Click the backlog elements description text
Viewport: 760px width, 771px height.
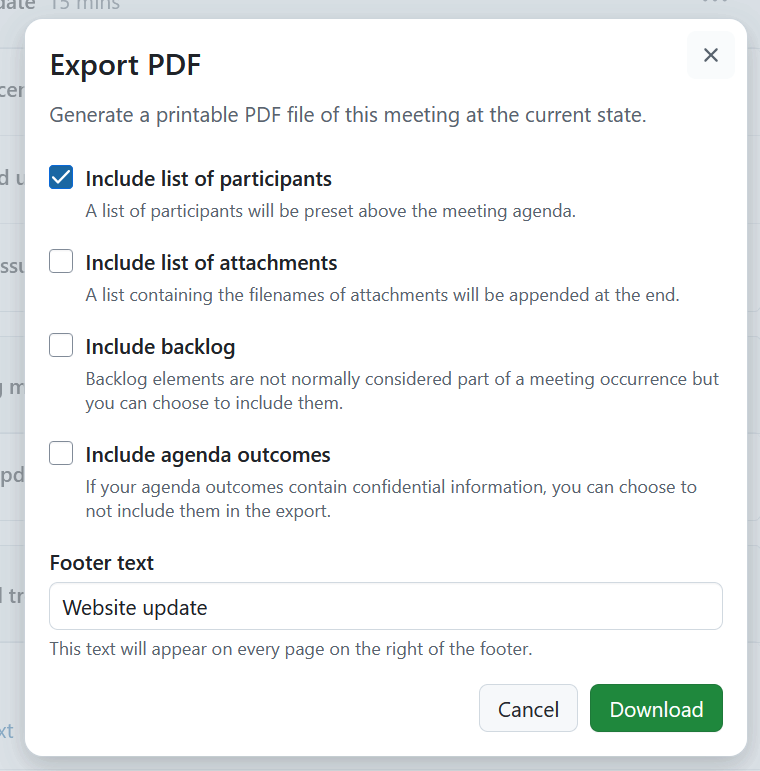coord(402,391)
